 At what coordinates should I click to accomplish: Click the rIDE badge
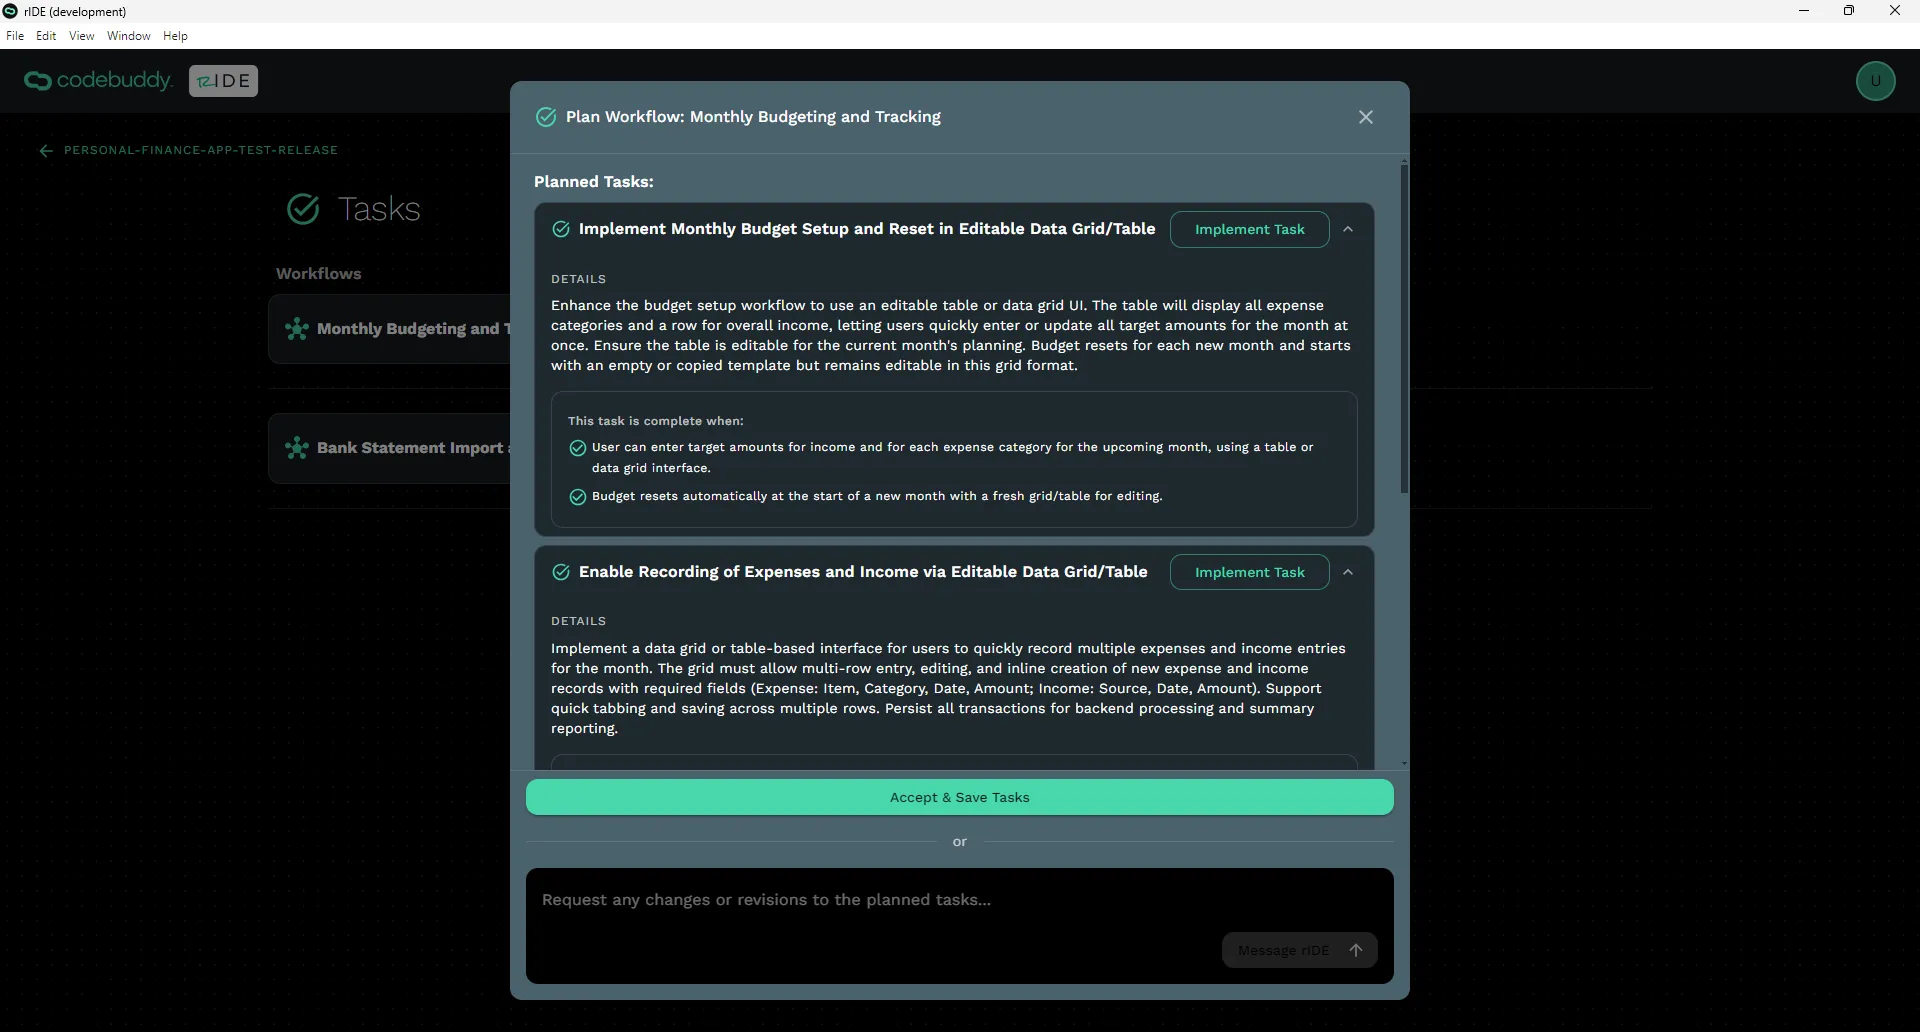click(x=223, y=81)
